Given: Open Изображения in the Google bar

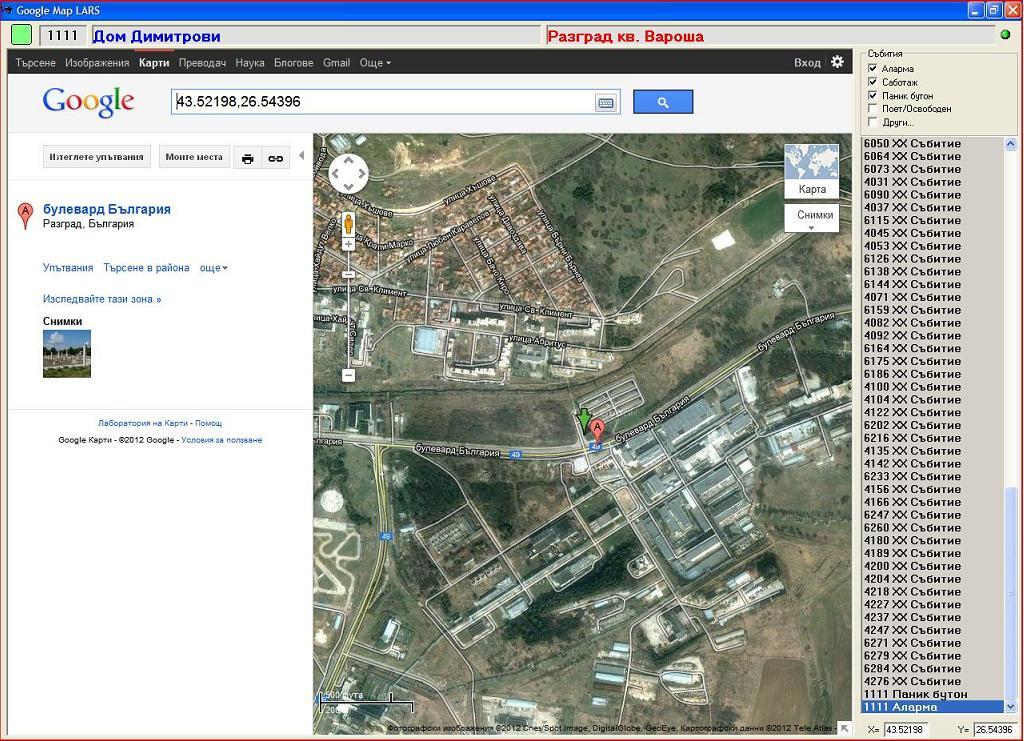Looking at the screenshot, I should 97,63.
